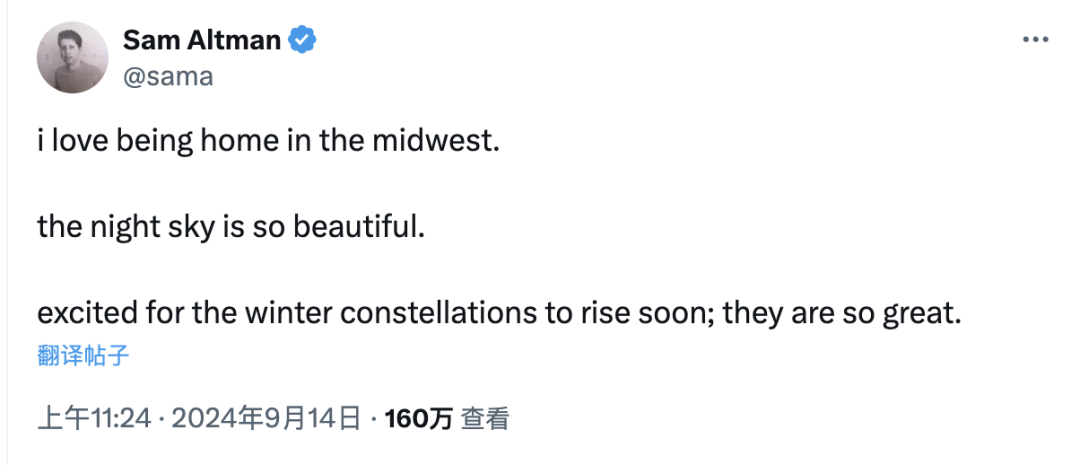Click the words "night sky" in the tweet
The height and width of the screenshot is (465, 1080).
[137, 227]
